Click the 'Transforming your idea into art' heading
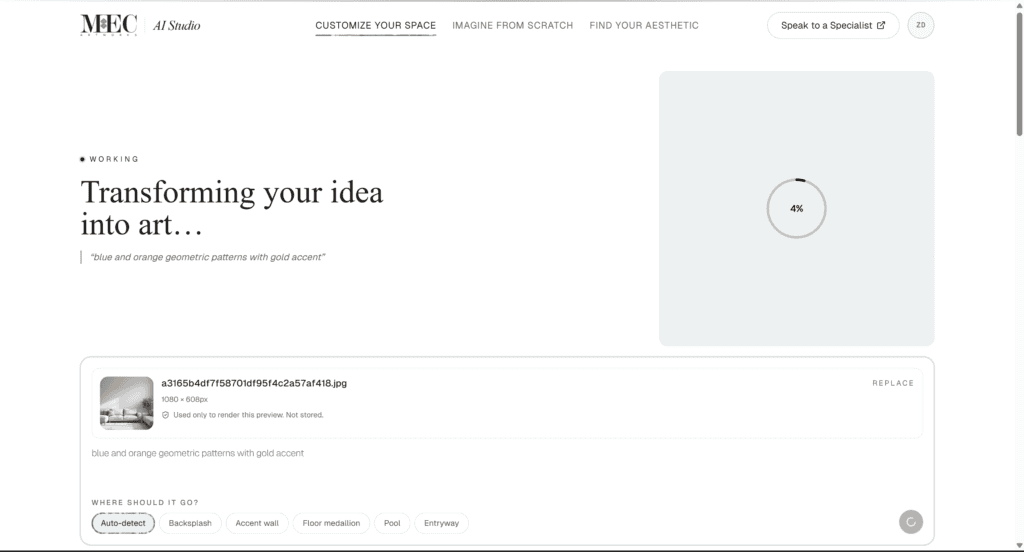This screenshot has height=552, width=1024. pyautogui.click(x=232, y=208)
